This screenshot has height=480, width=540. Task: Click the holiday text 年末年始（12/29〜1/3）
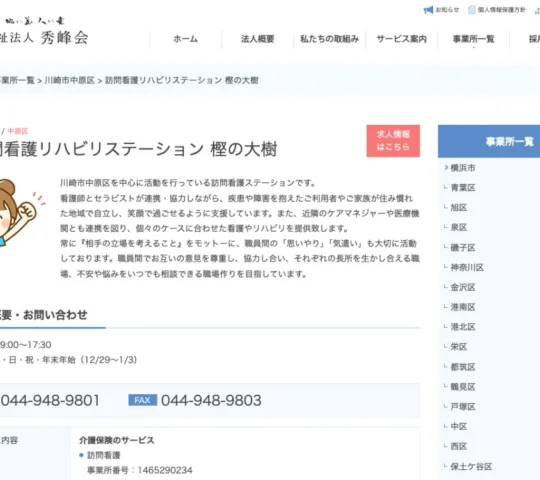(x=90, y=360)
